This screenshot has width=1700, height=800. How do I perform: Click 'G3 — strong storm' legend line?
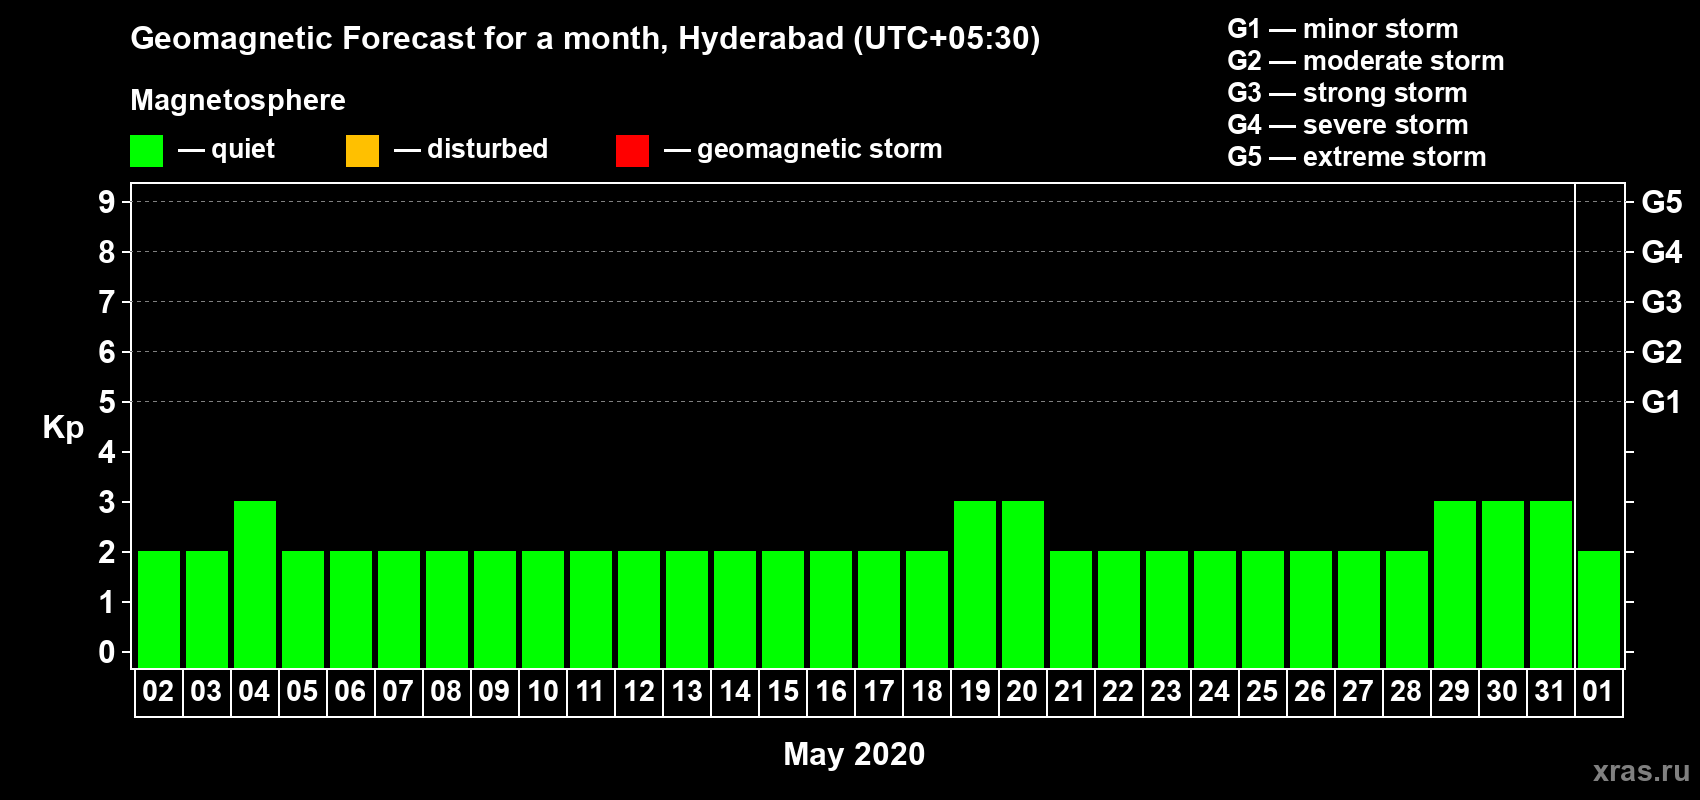(1347, 93)
